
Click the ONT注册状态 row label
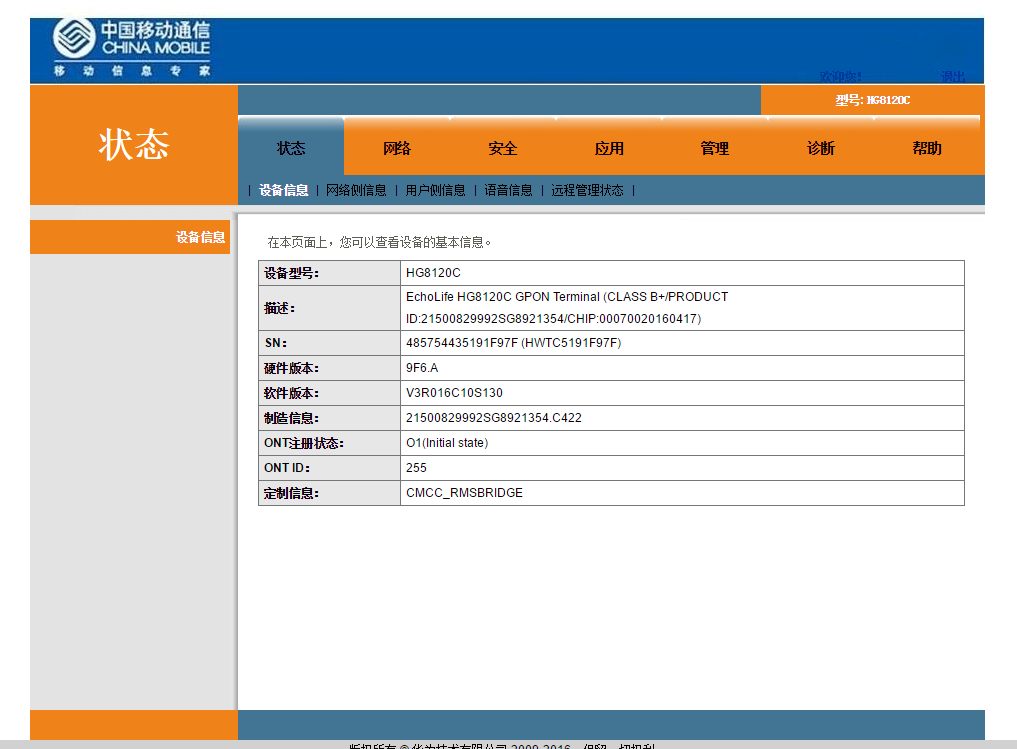(304, 443)
